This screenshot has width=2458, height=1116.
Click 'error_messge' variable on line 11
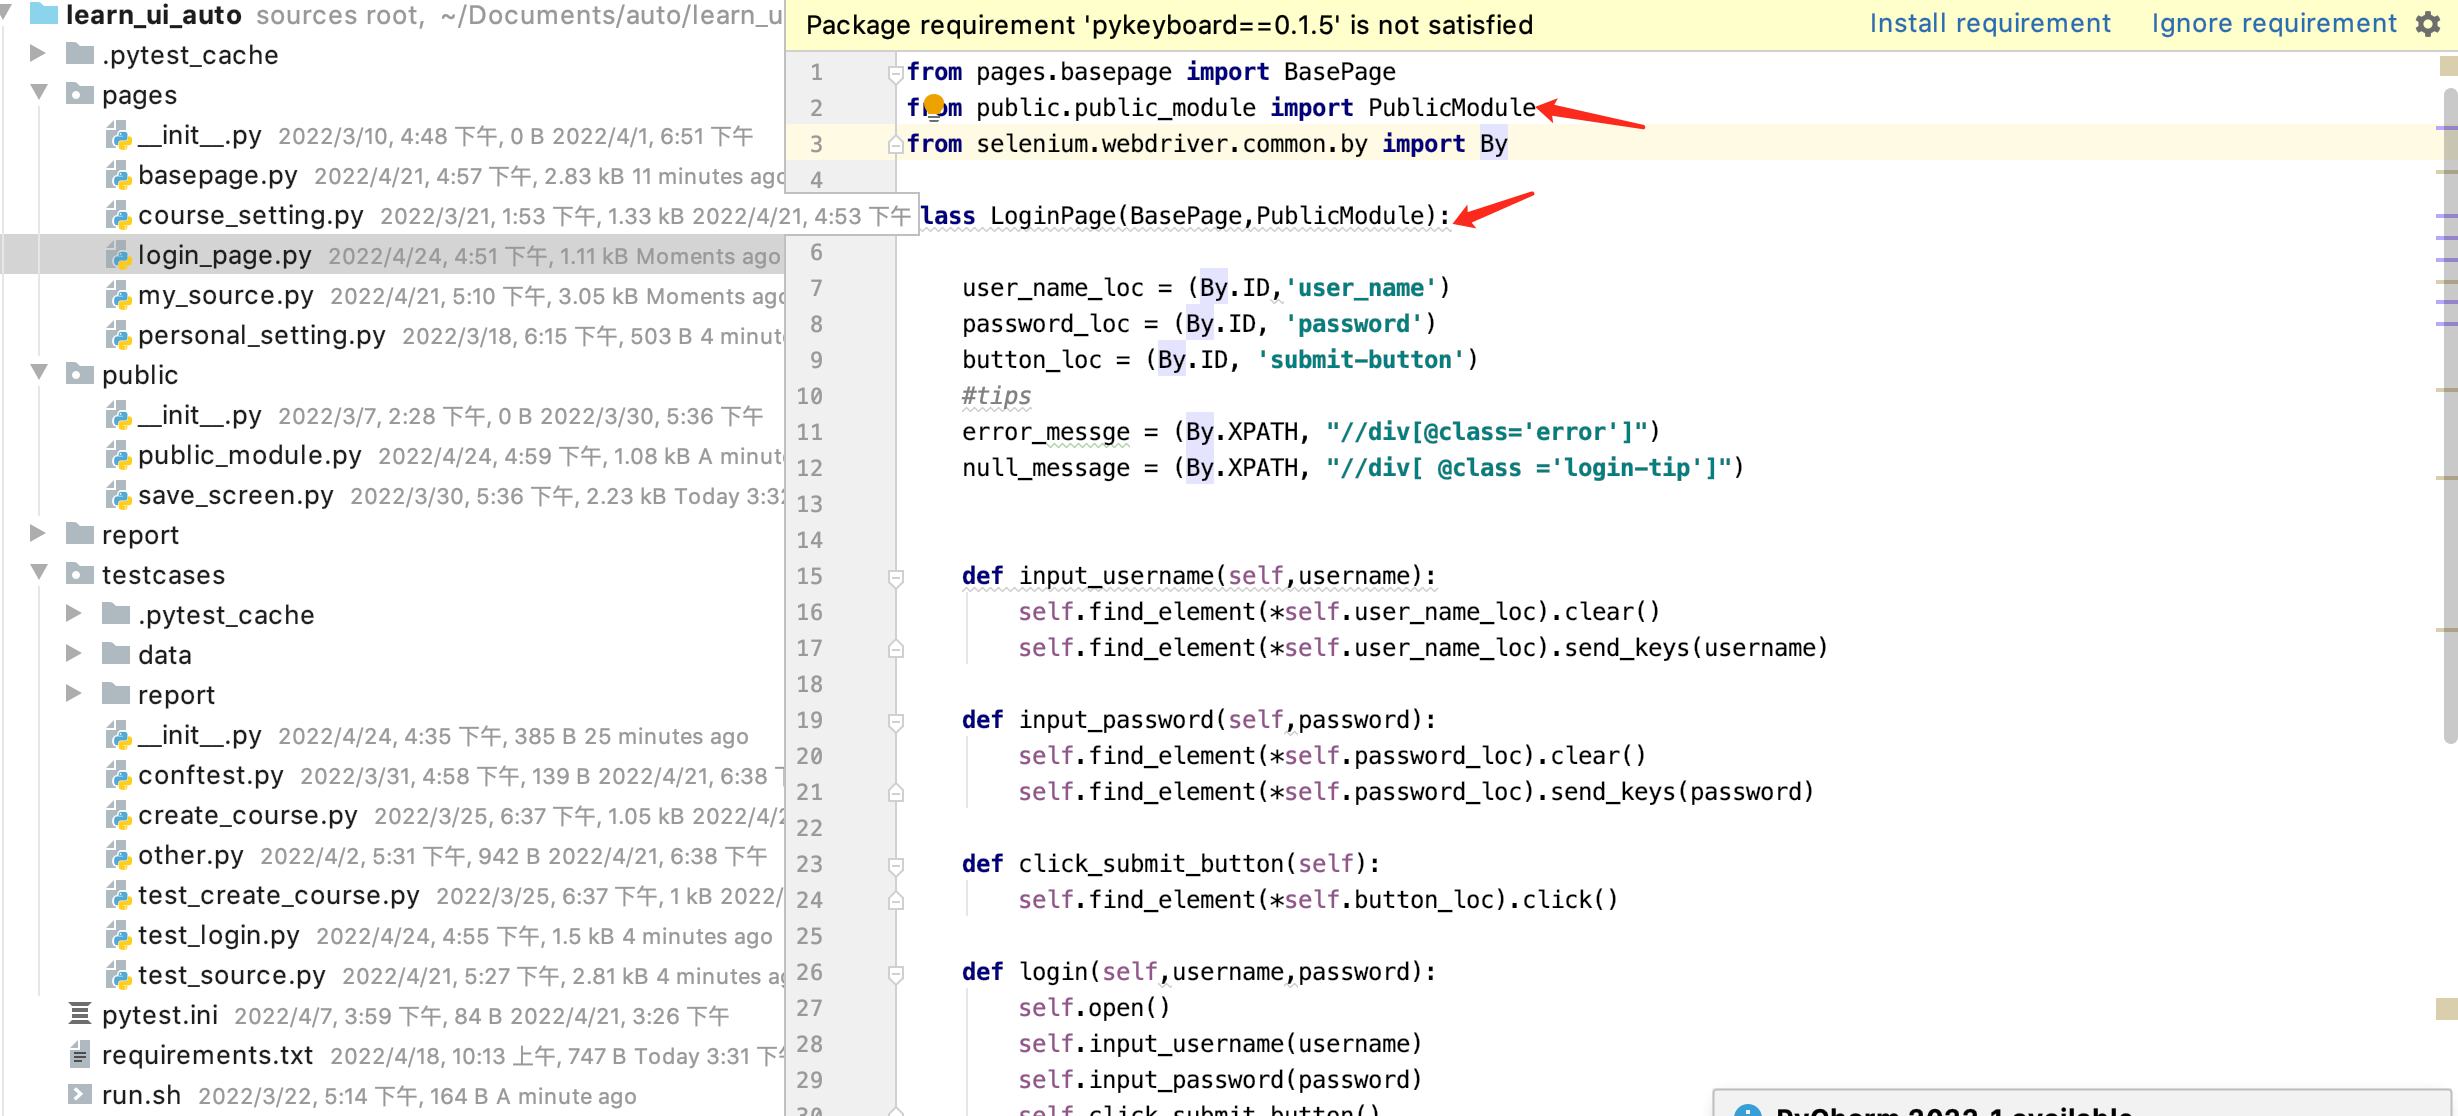point(1045,431)
